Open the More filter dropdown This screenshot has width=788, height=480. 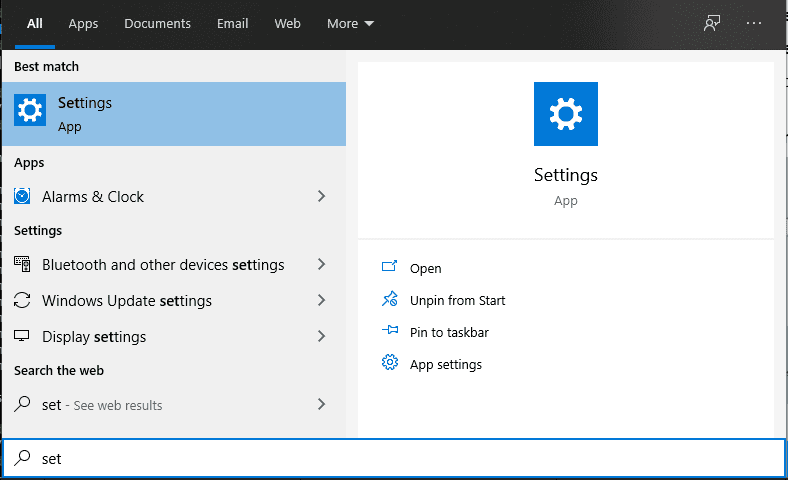click(x=350, y=24)
